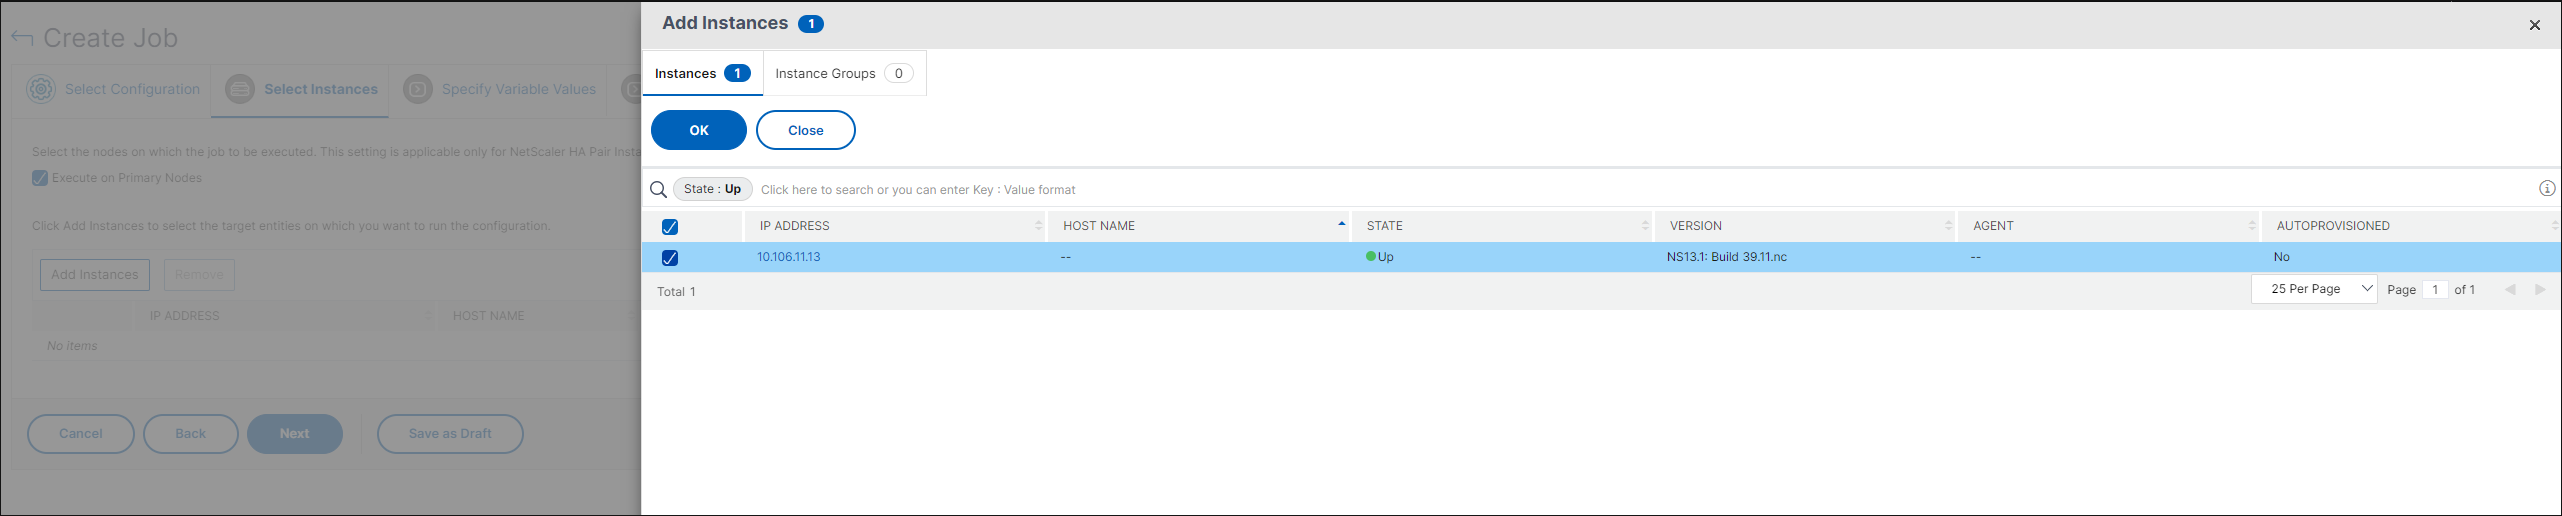Click the Total 1 footer text
The height and width of the screenshot is (516, 2562).
click(676, 291)
